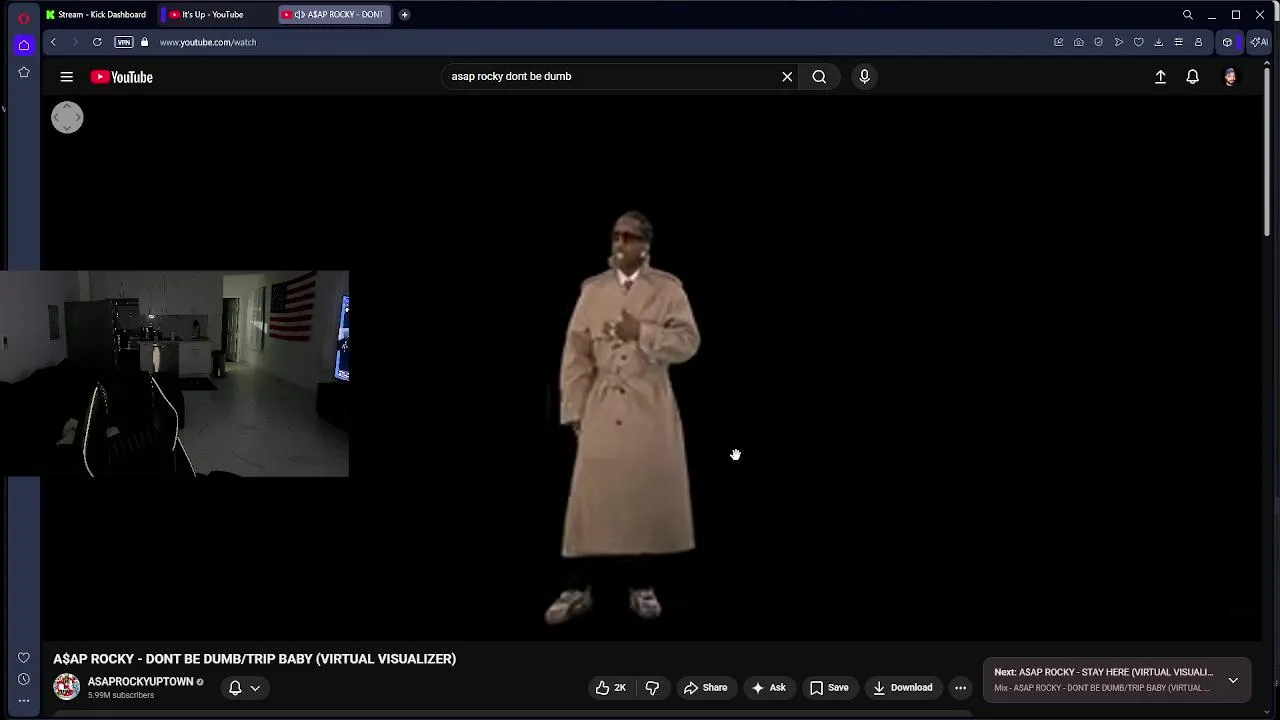Share the video via Share button

pos(705,688)
